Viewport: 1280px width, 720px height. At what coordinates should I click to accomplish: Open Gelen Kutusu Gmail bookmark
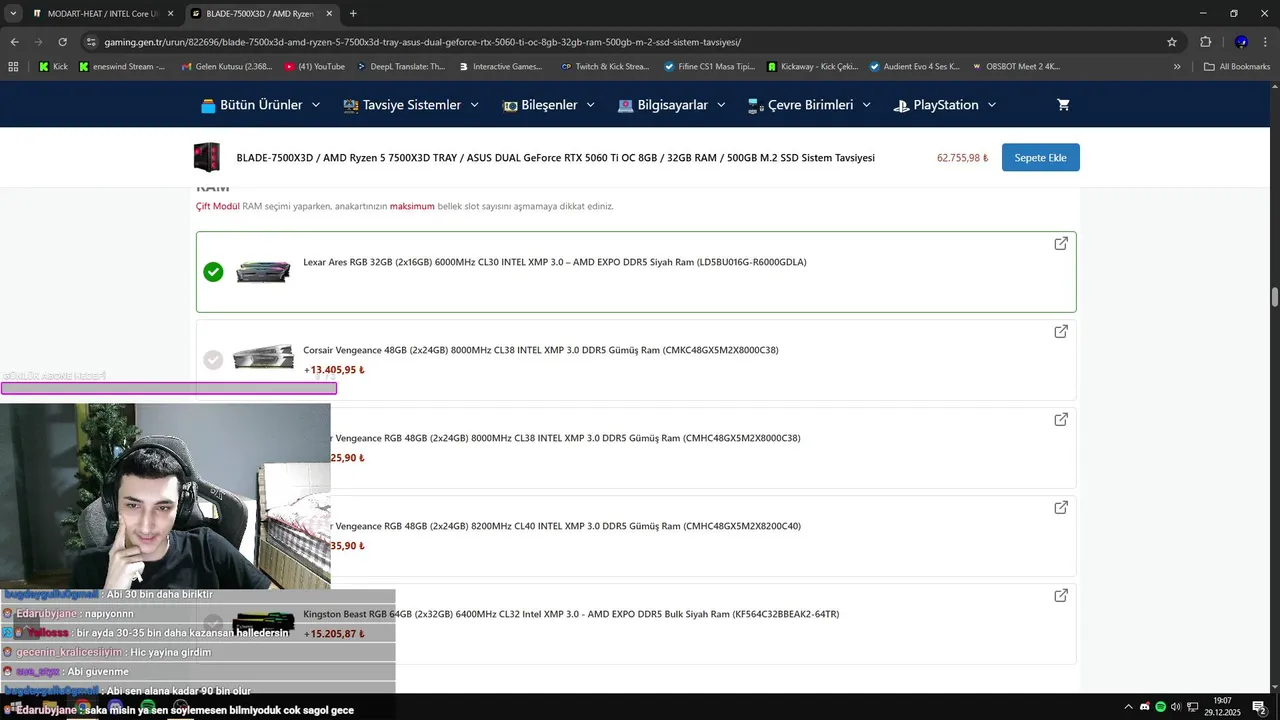pos(226,67)
